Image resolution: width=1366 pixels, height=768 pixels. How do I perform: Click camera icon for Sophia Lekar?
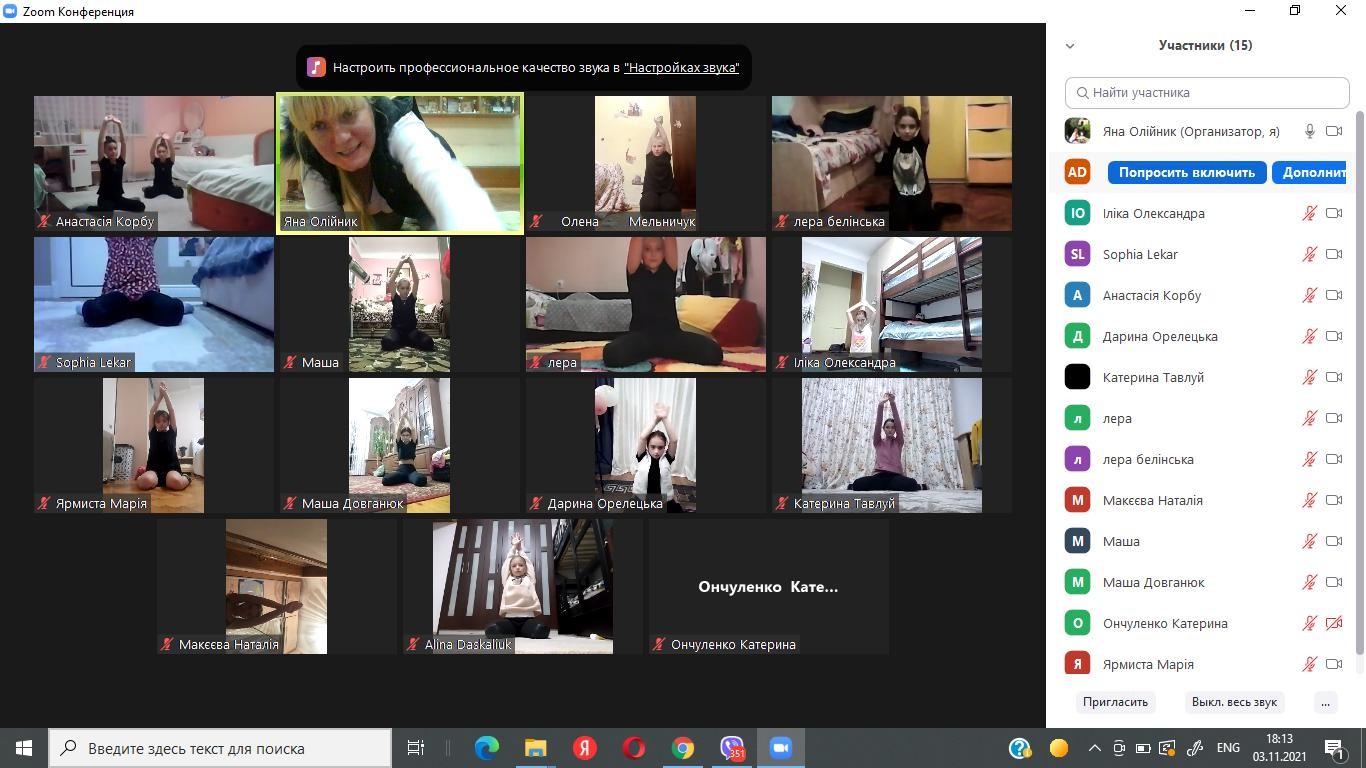(x=1334, y=254)
